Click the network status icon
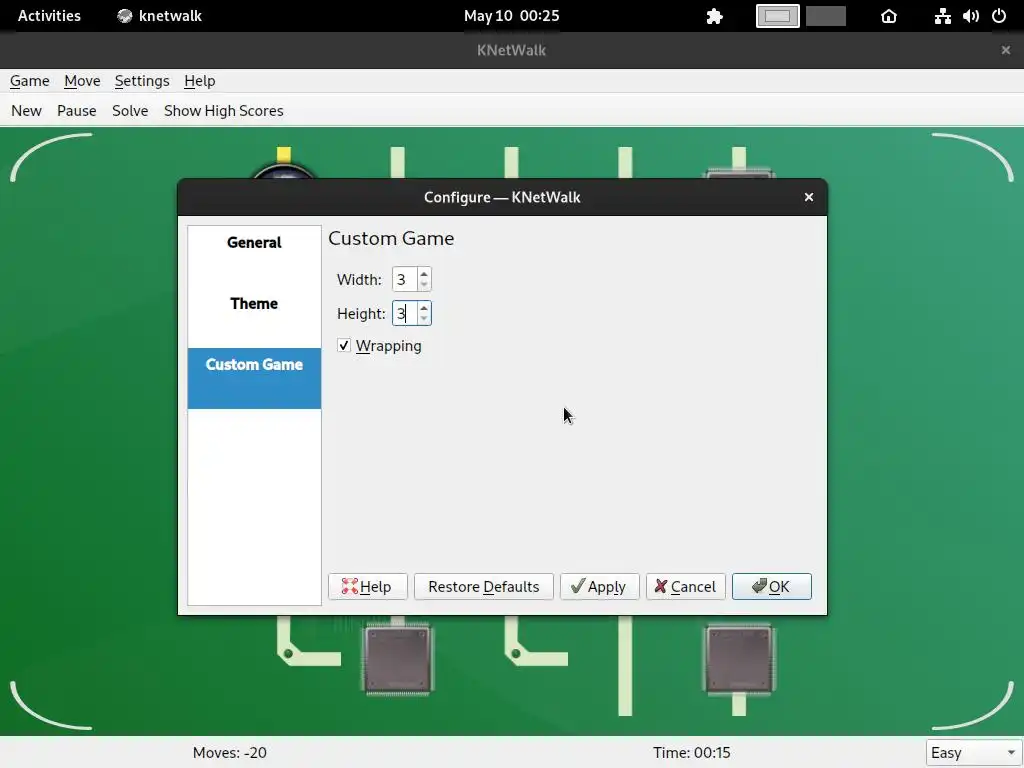Viewport: 1024px width, 768px height. [942, 16]
